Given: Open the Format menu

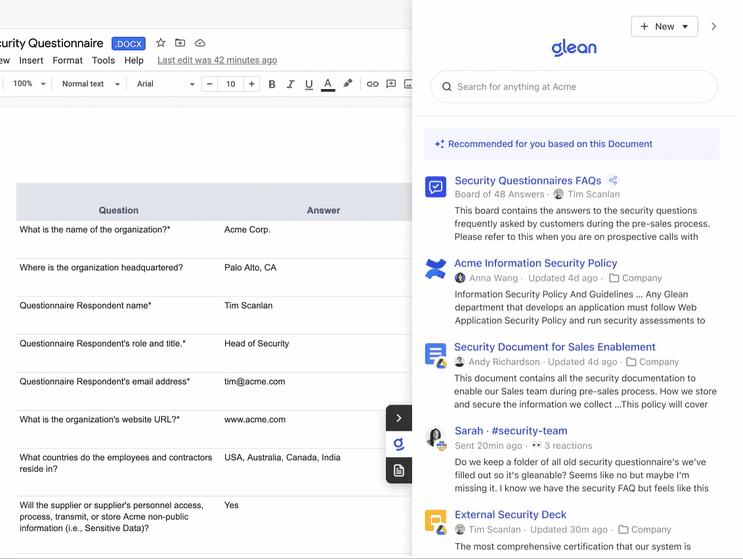Looking at the screenshot, I should coord(67,60).
